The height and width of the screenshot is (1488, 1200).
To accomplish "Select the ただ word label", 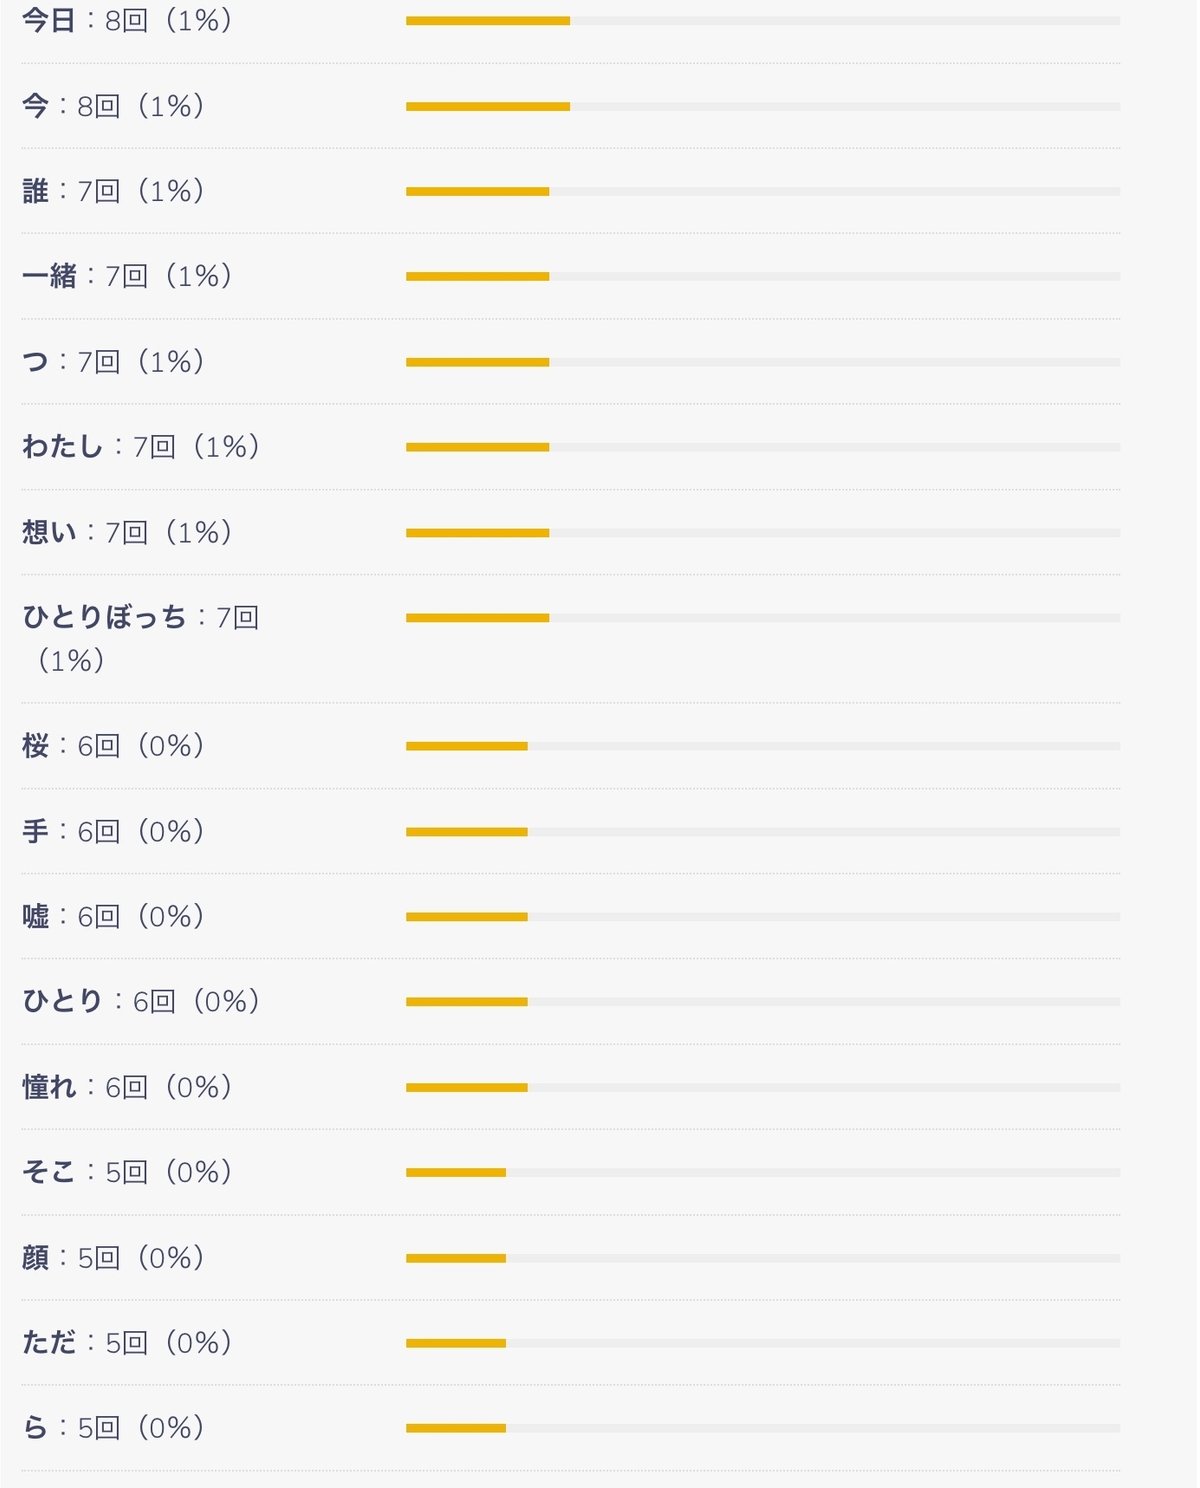I will 49,1343.
